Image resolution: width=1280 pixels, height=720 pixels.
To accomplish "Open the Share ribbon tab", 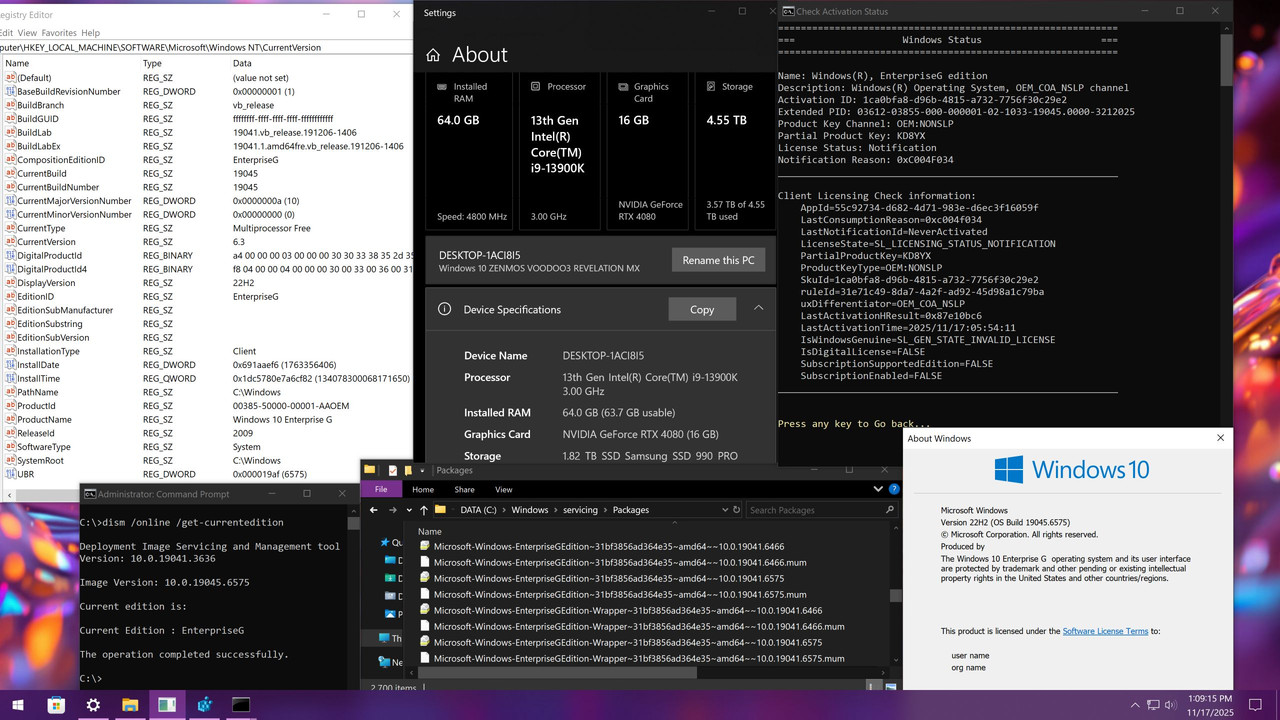I will [x=464, y=490].
